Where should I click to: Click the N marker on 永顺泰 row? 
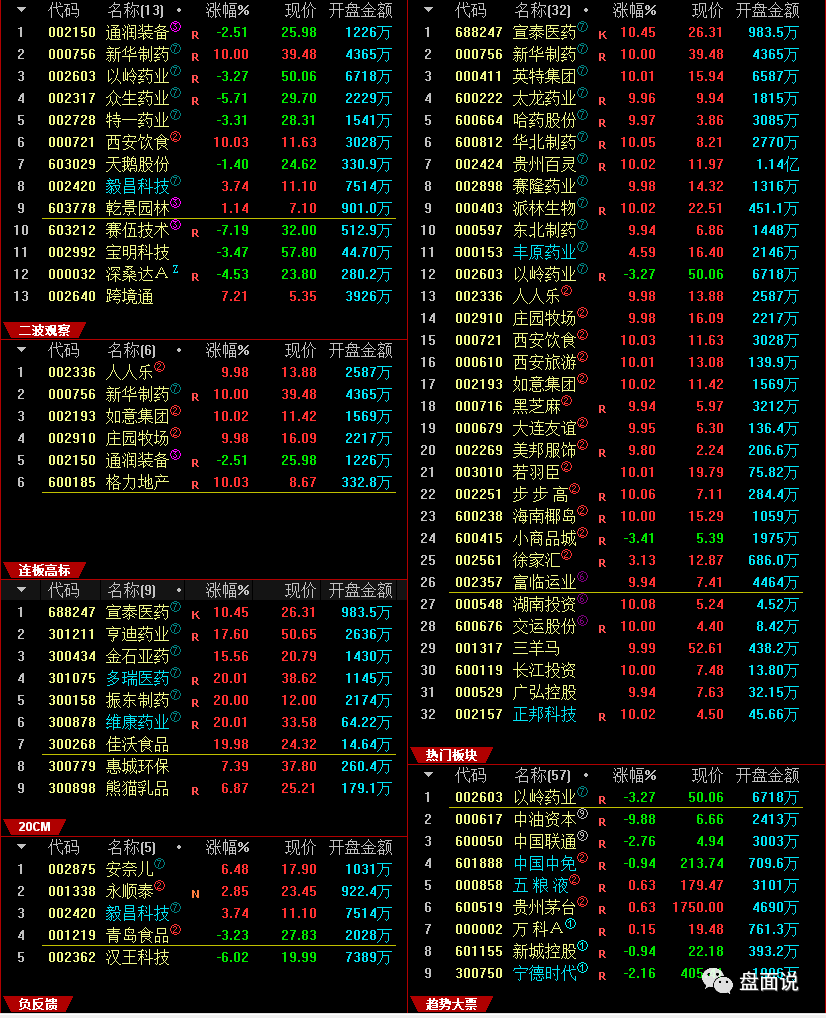pos(195,893)
